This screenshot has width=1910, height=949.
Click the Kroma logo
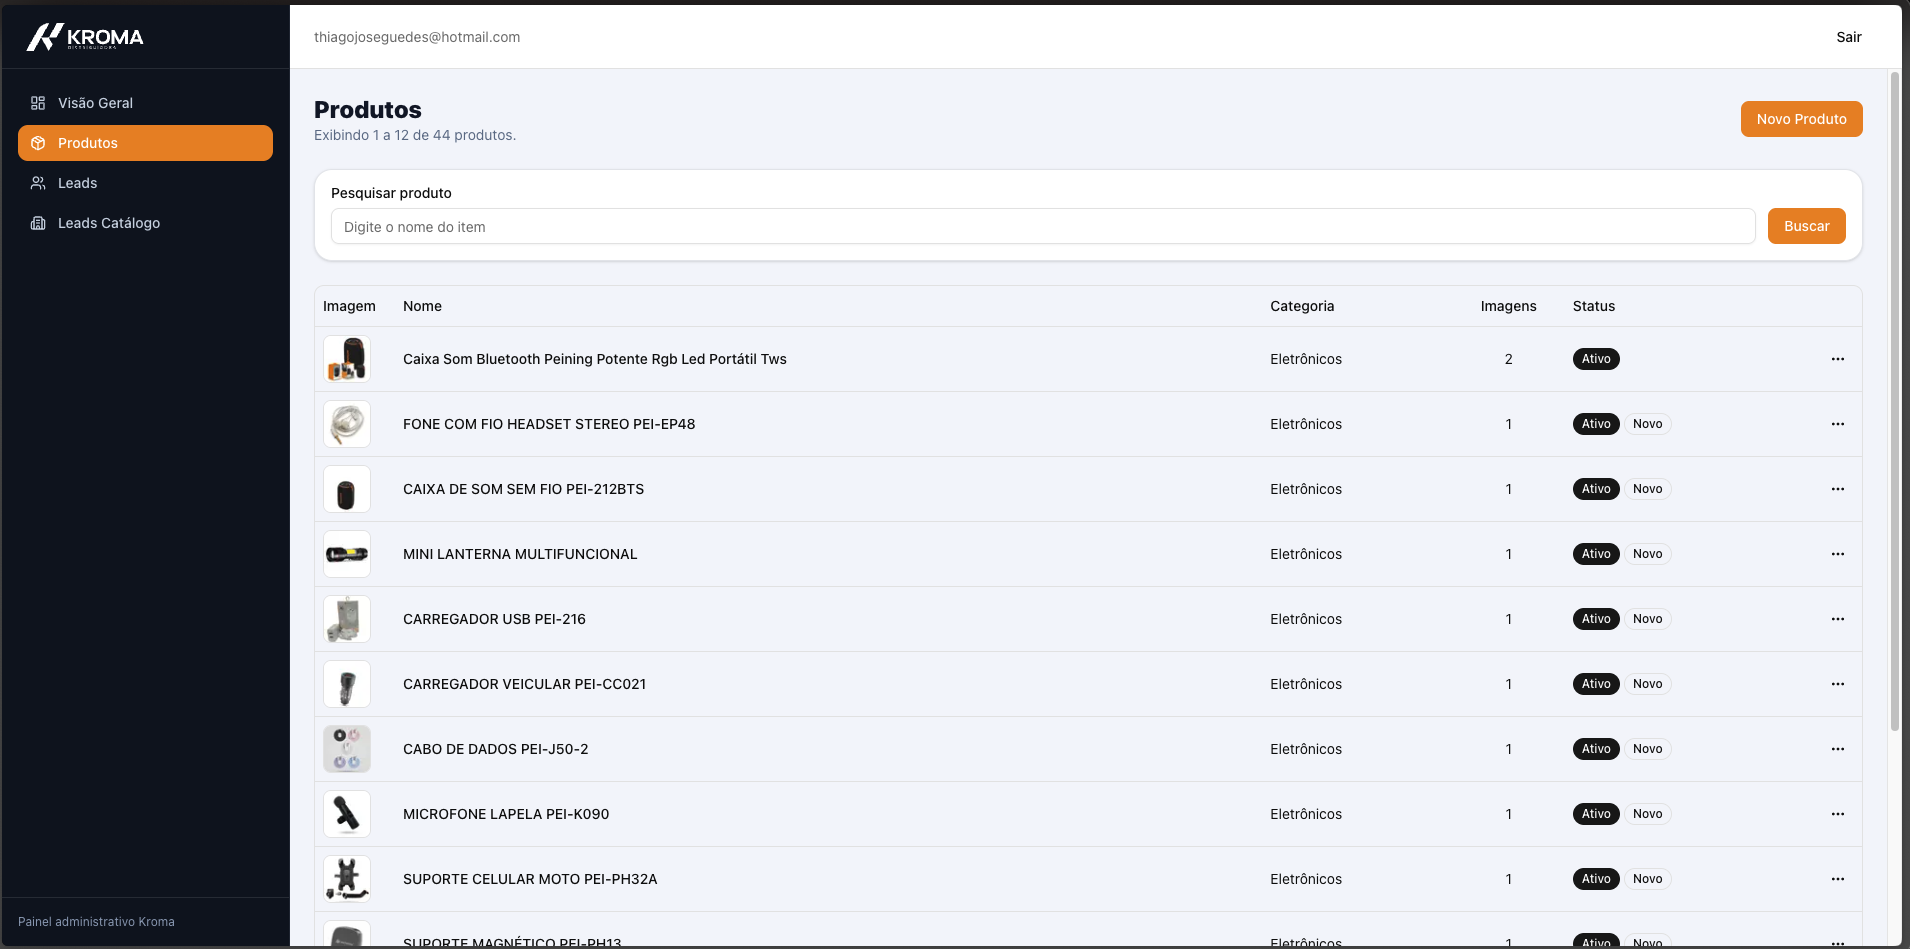click(x=85, y=37)
